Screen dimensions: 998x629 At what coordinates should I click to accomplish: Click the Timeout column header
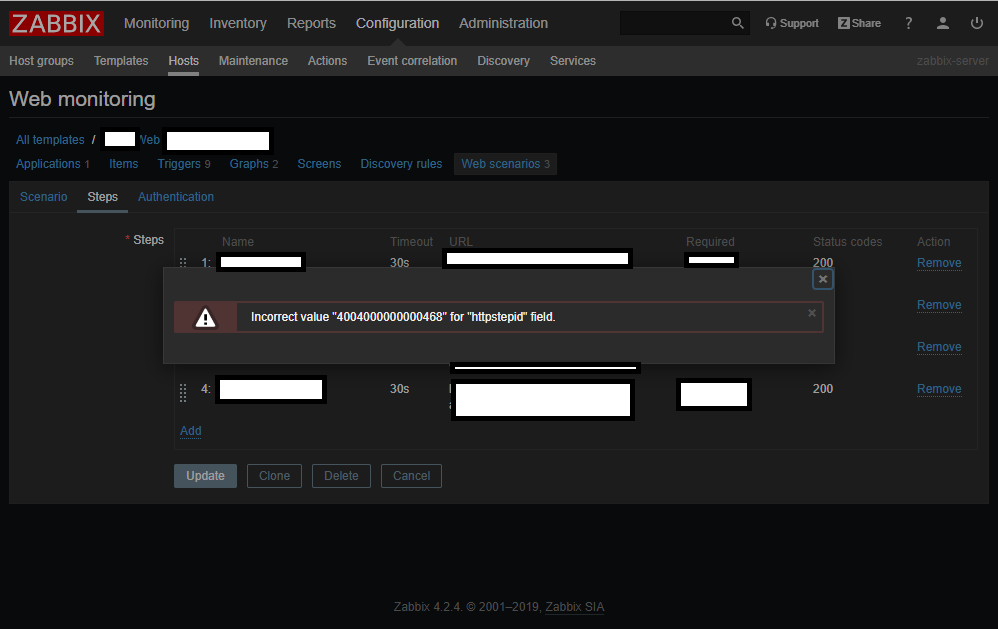pos(411,241)
